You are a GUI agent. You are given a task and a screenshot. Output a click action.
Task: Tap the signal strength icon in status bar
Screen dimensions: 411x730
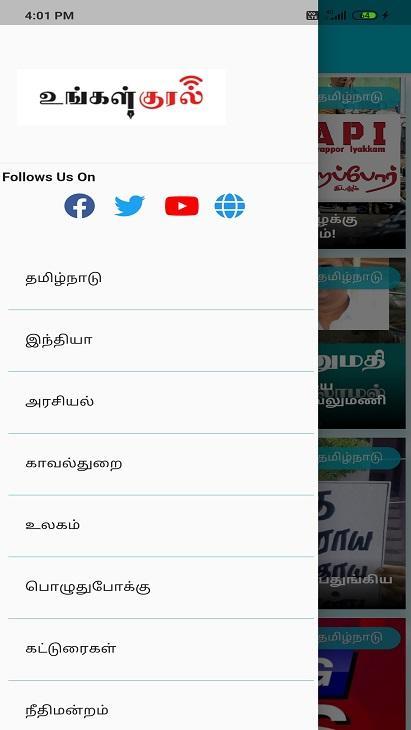click(x=337, y=15)
